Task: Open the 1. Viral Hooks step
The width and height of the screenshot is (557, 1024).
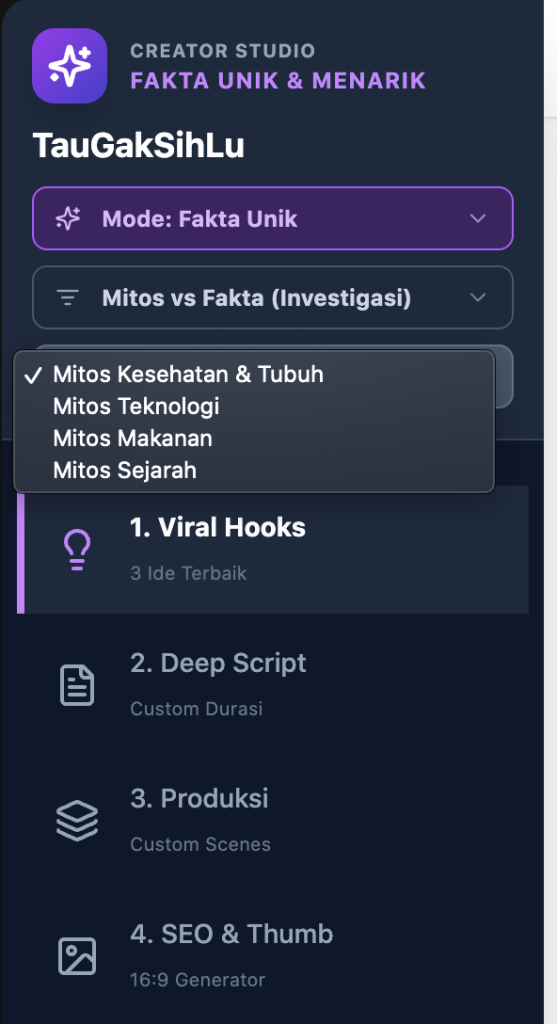Action: [x=273, y=550]
